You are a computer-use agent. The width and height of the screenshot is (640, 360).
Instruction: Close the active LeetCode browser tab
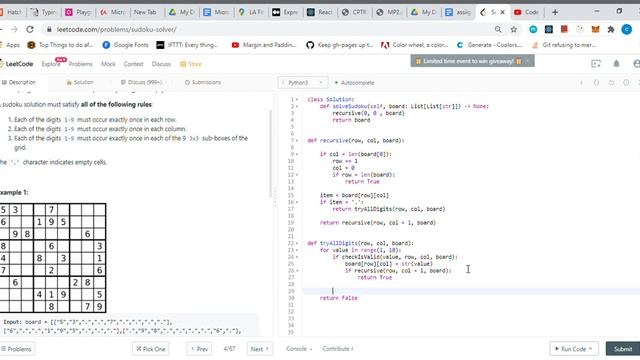tap(502, 12)
